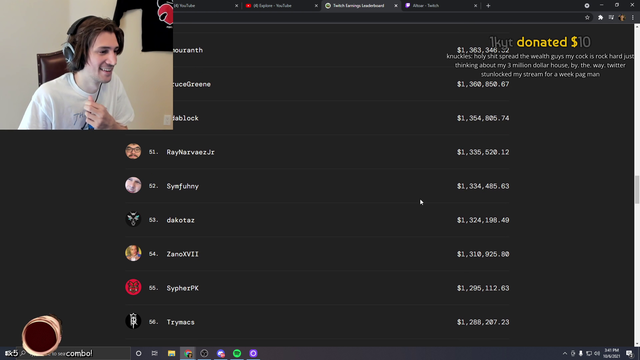This screenshot has height=360, width=640.
Task: Click the dakotaz avatar icon
Action: pyautogui.click(x=133, y=220)
